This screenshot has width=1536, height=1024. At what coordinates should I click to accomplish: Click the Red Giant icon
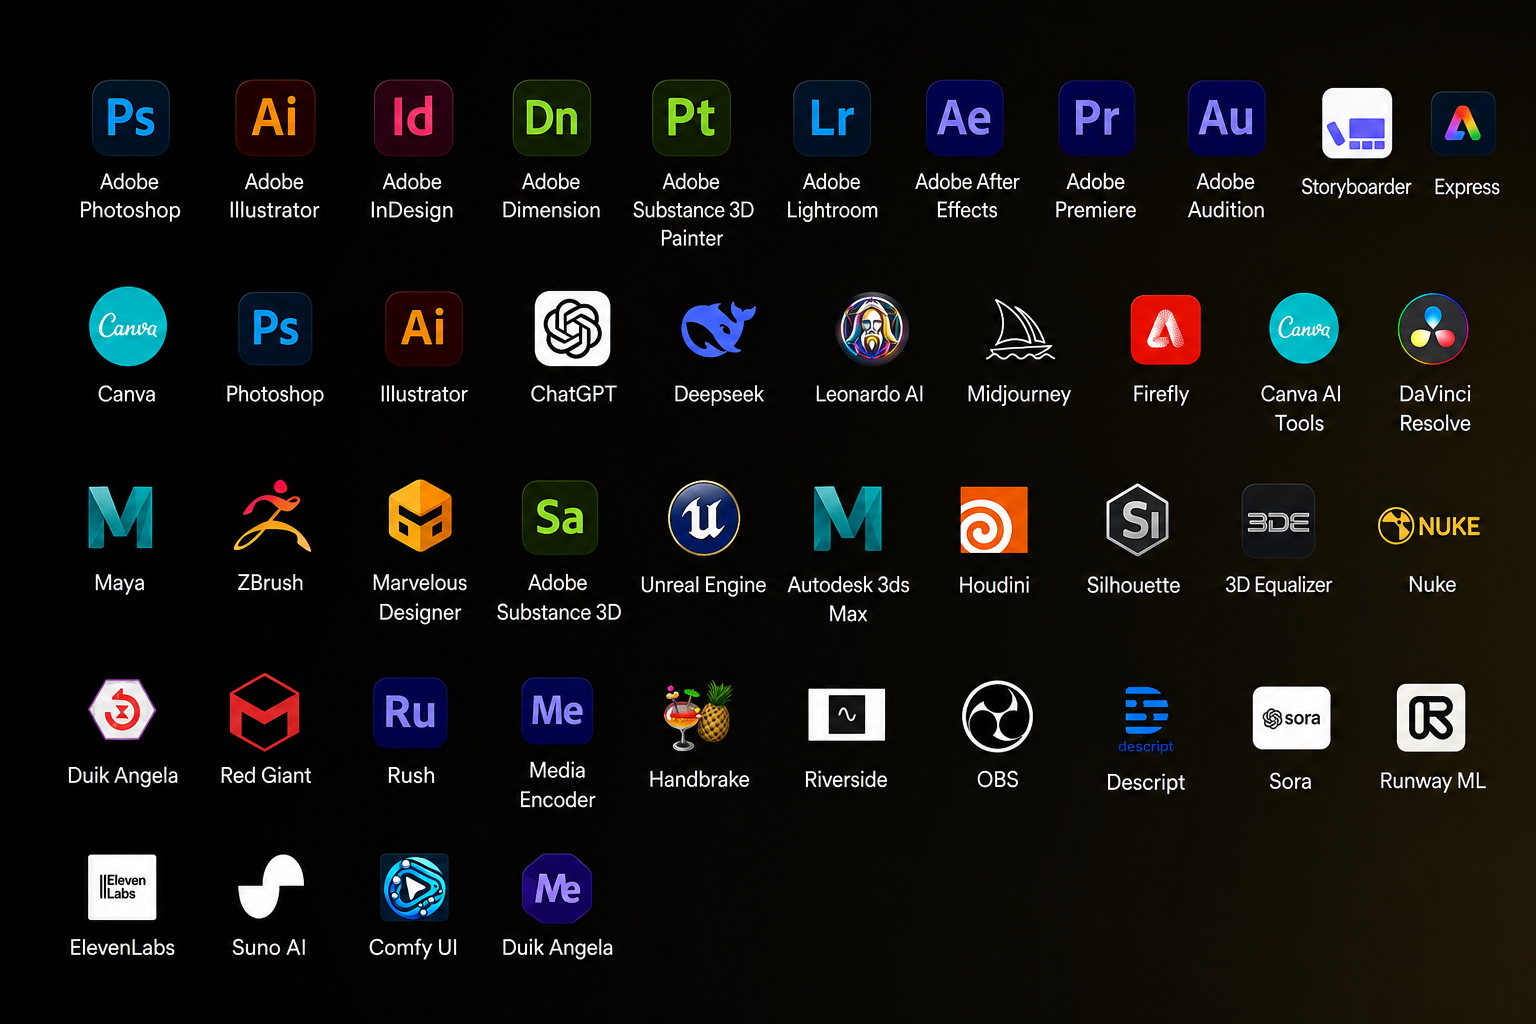[265, 712]
